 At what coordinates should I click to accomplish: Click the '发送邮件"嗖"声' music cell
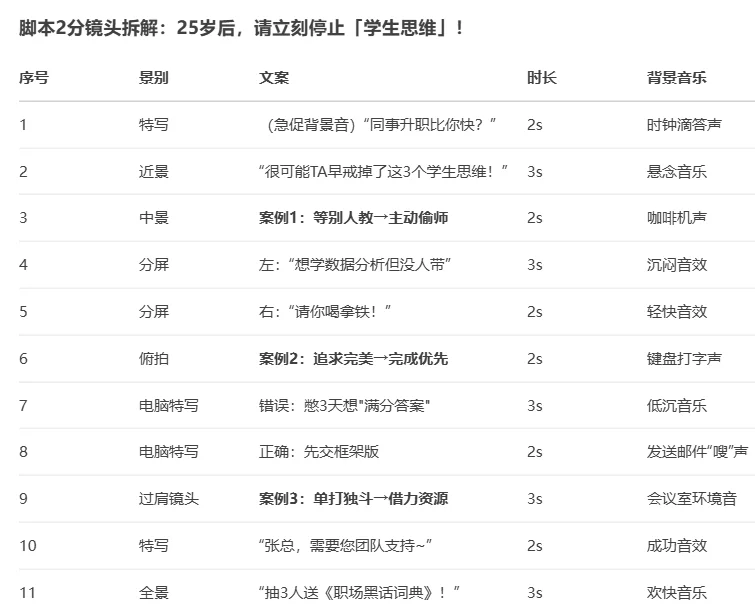[697, 451]
